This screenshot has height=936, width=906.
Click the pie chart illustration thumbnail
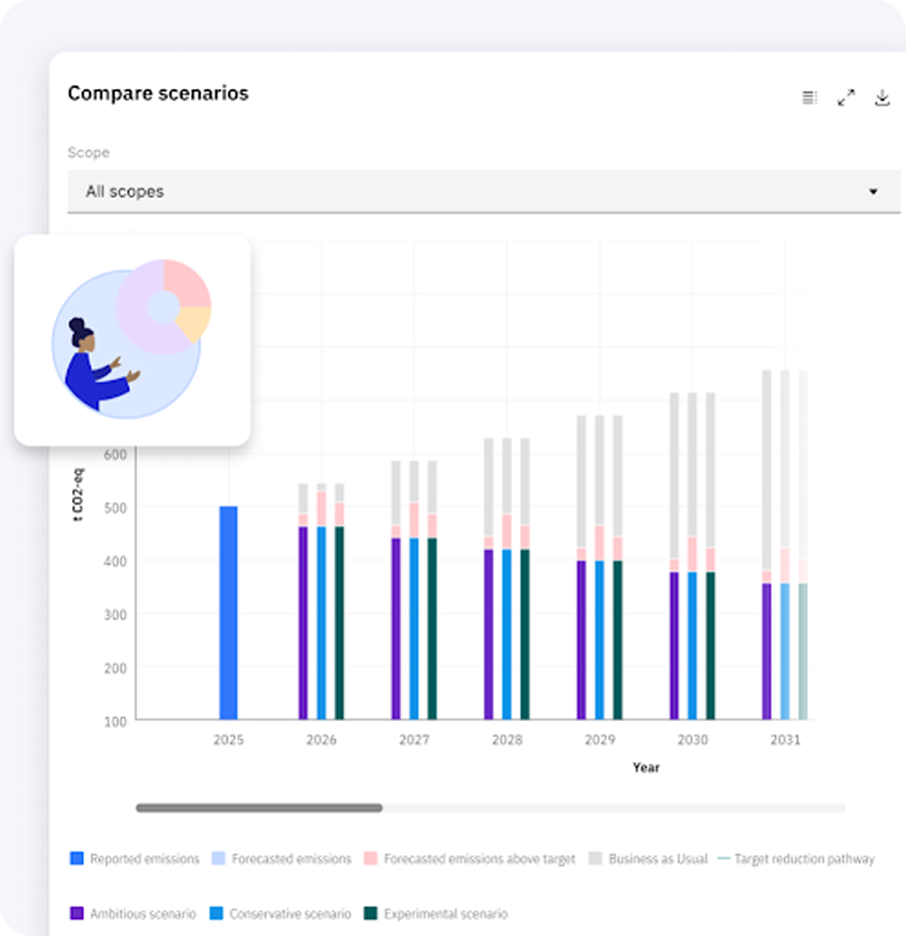(132, 340)
